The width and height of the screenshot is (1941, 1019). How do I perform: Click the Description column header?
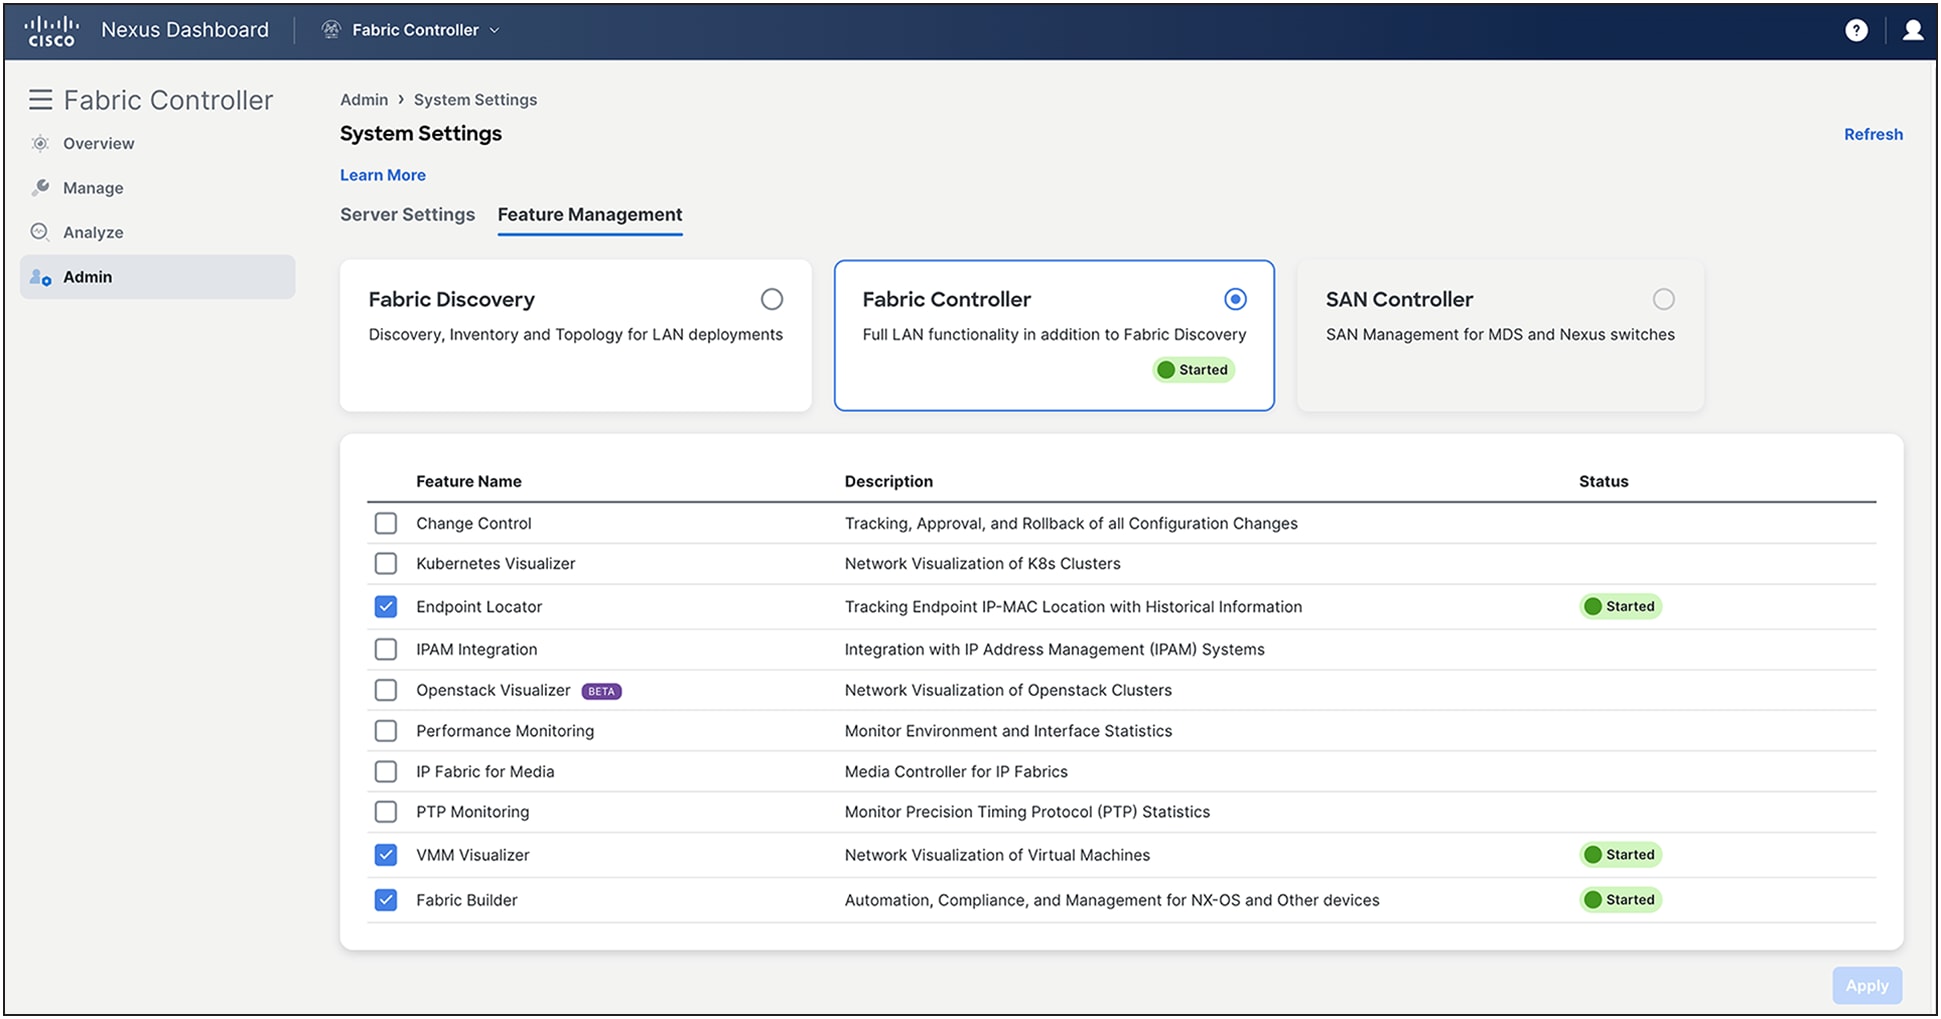coord(889,481)
